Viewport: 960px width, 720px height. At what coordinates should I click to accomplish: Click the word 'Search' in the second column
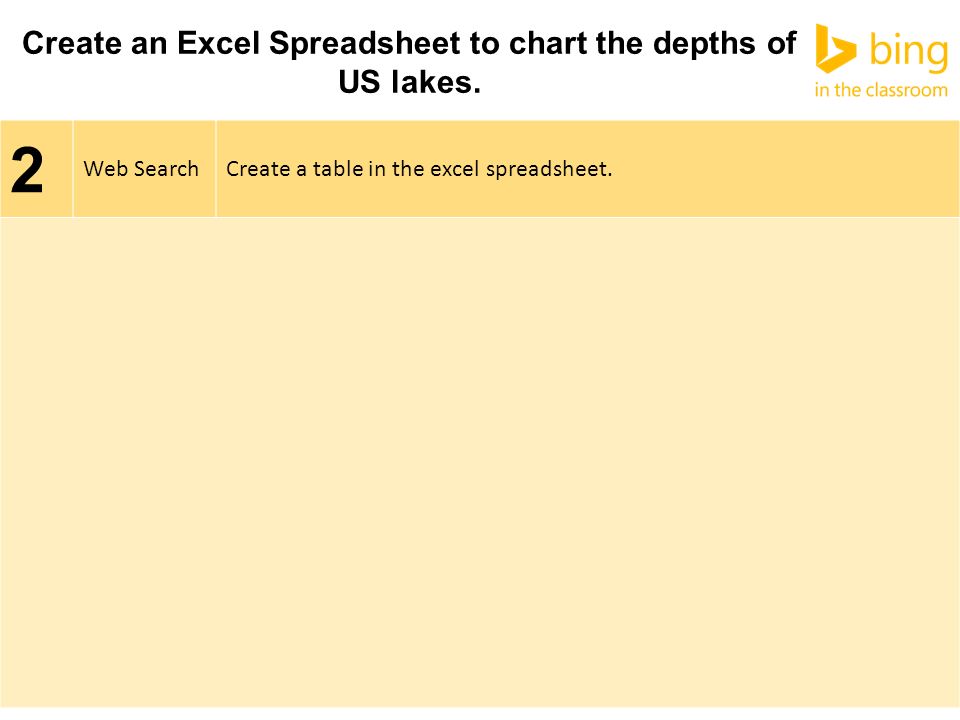(167, 169)
